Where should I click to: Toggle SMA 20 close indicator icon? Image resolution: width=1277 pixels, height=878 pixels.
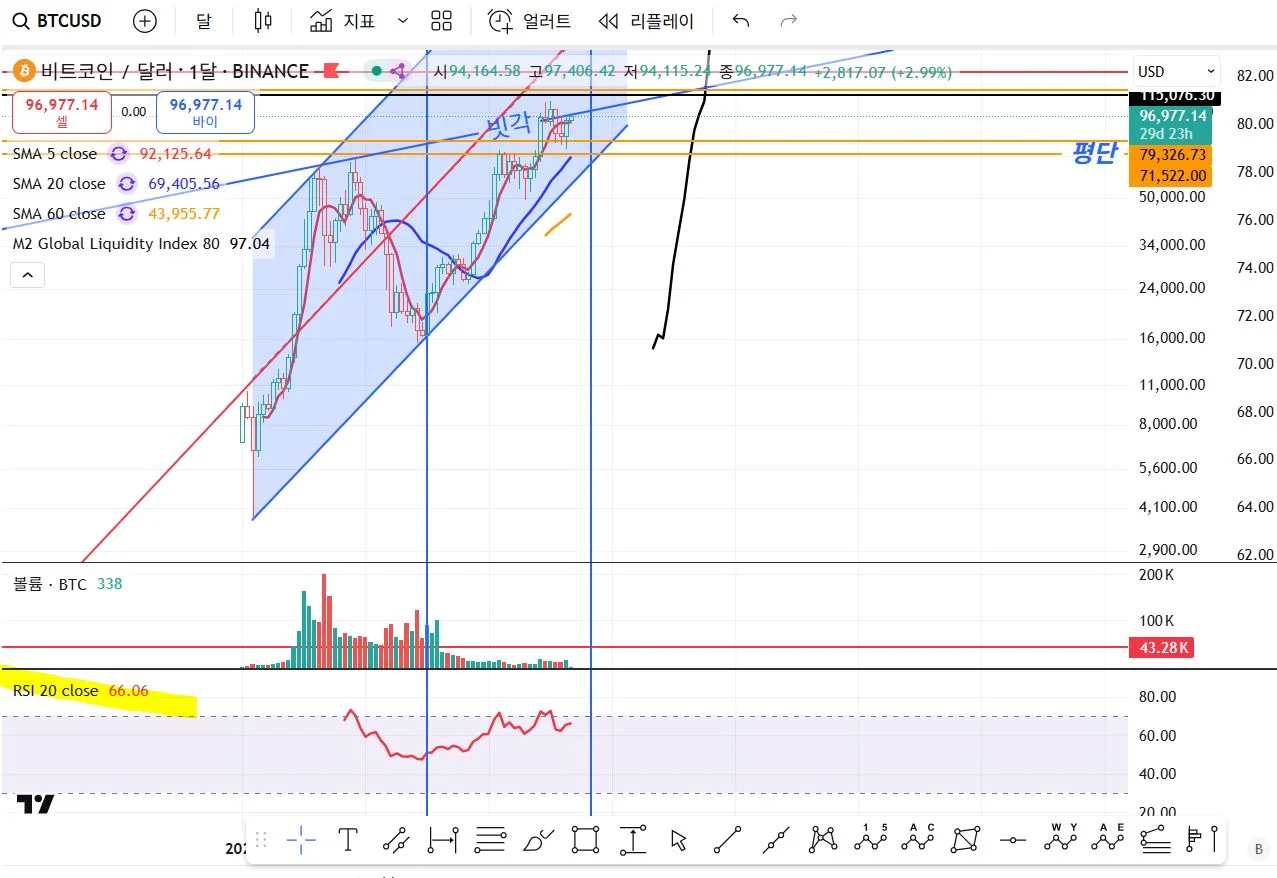click(126, 184)
